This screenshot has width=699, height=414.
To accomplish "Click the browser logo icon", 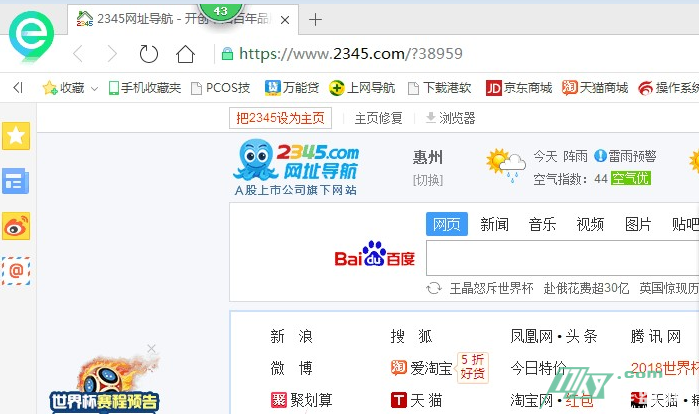I will click(x=31, y=37).
